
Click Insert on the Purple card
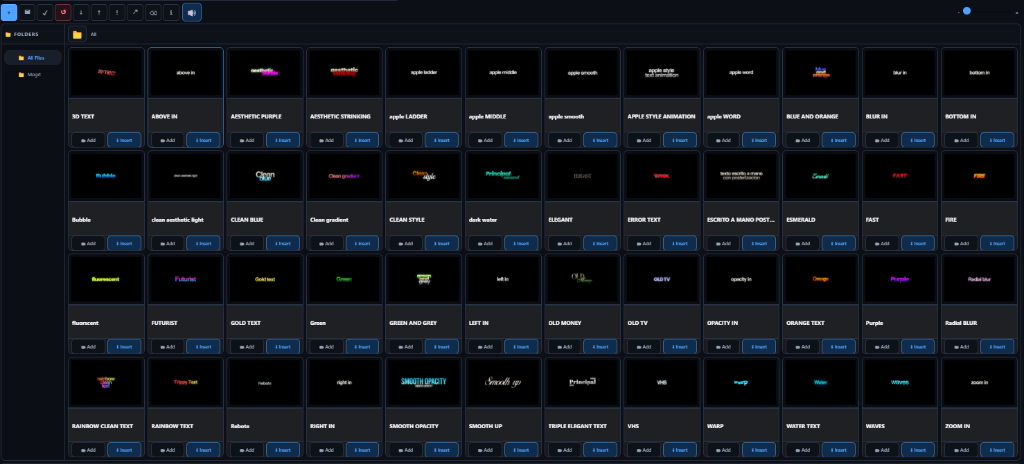click(x=918, y=346)
